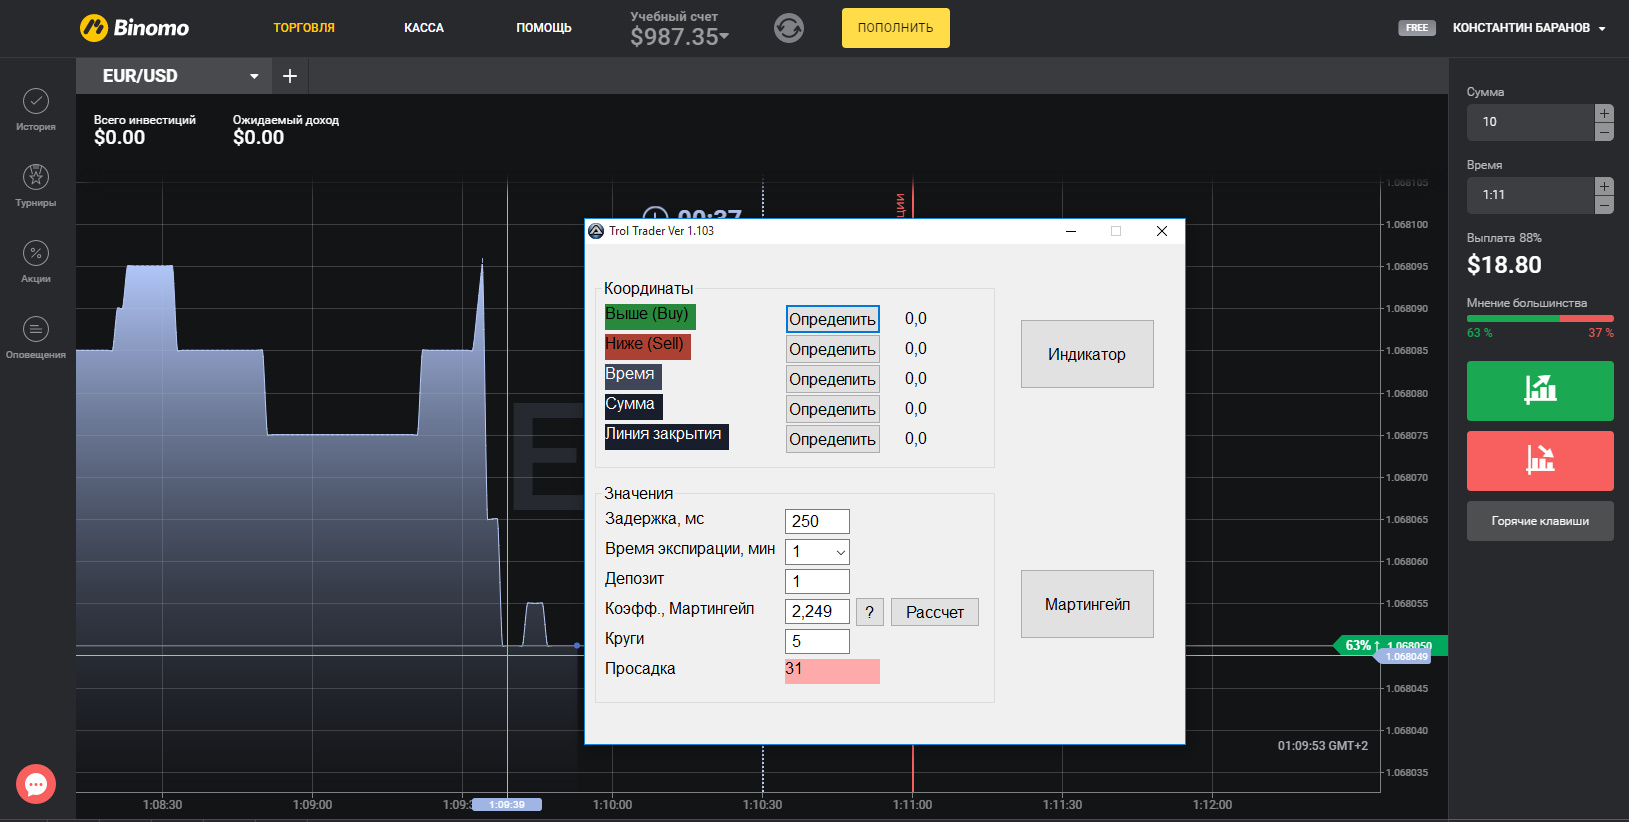This screenshot has width=1629, height=822.
Task: Open the History sidebar icon
Action: [x=36, y=102]
